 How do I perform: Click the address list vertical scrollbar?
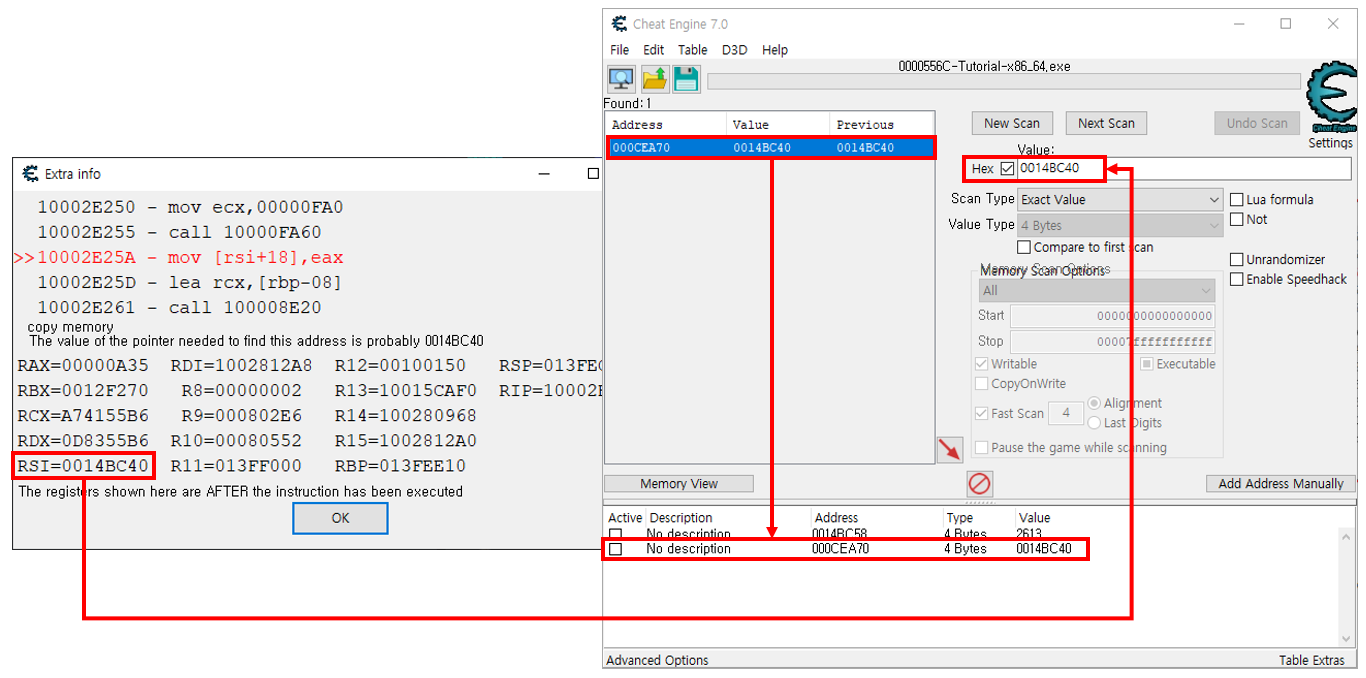[1346, 587]
